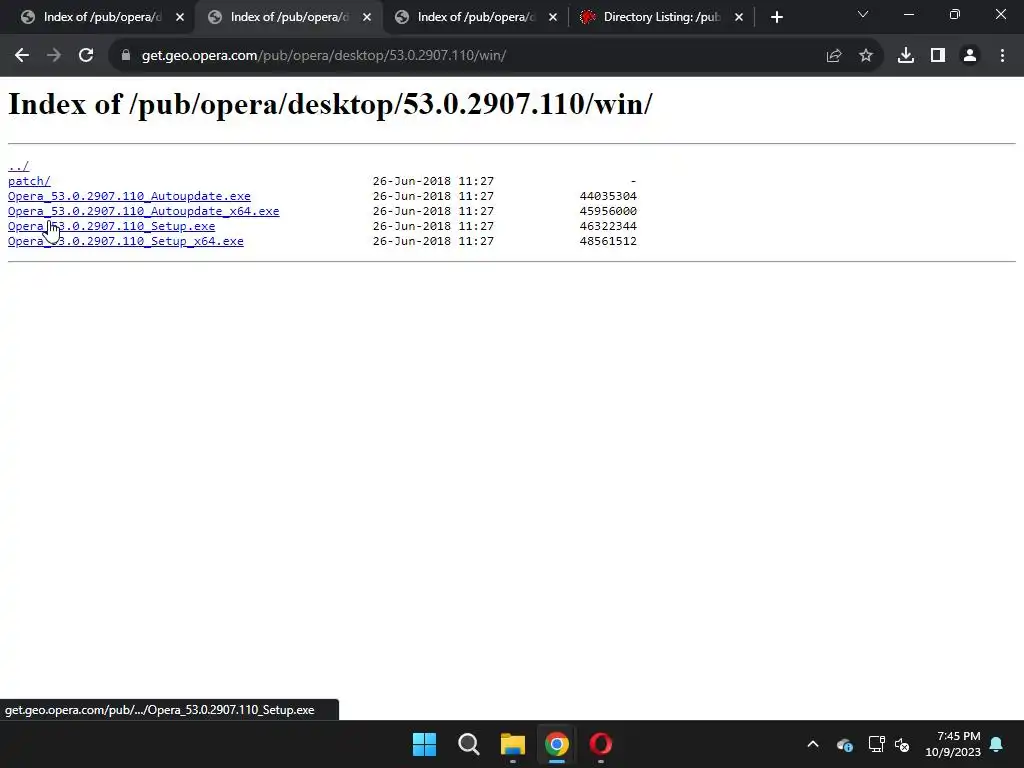
Task: Expand the tab search chevron
Action: [863, 14]
